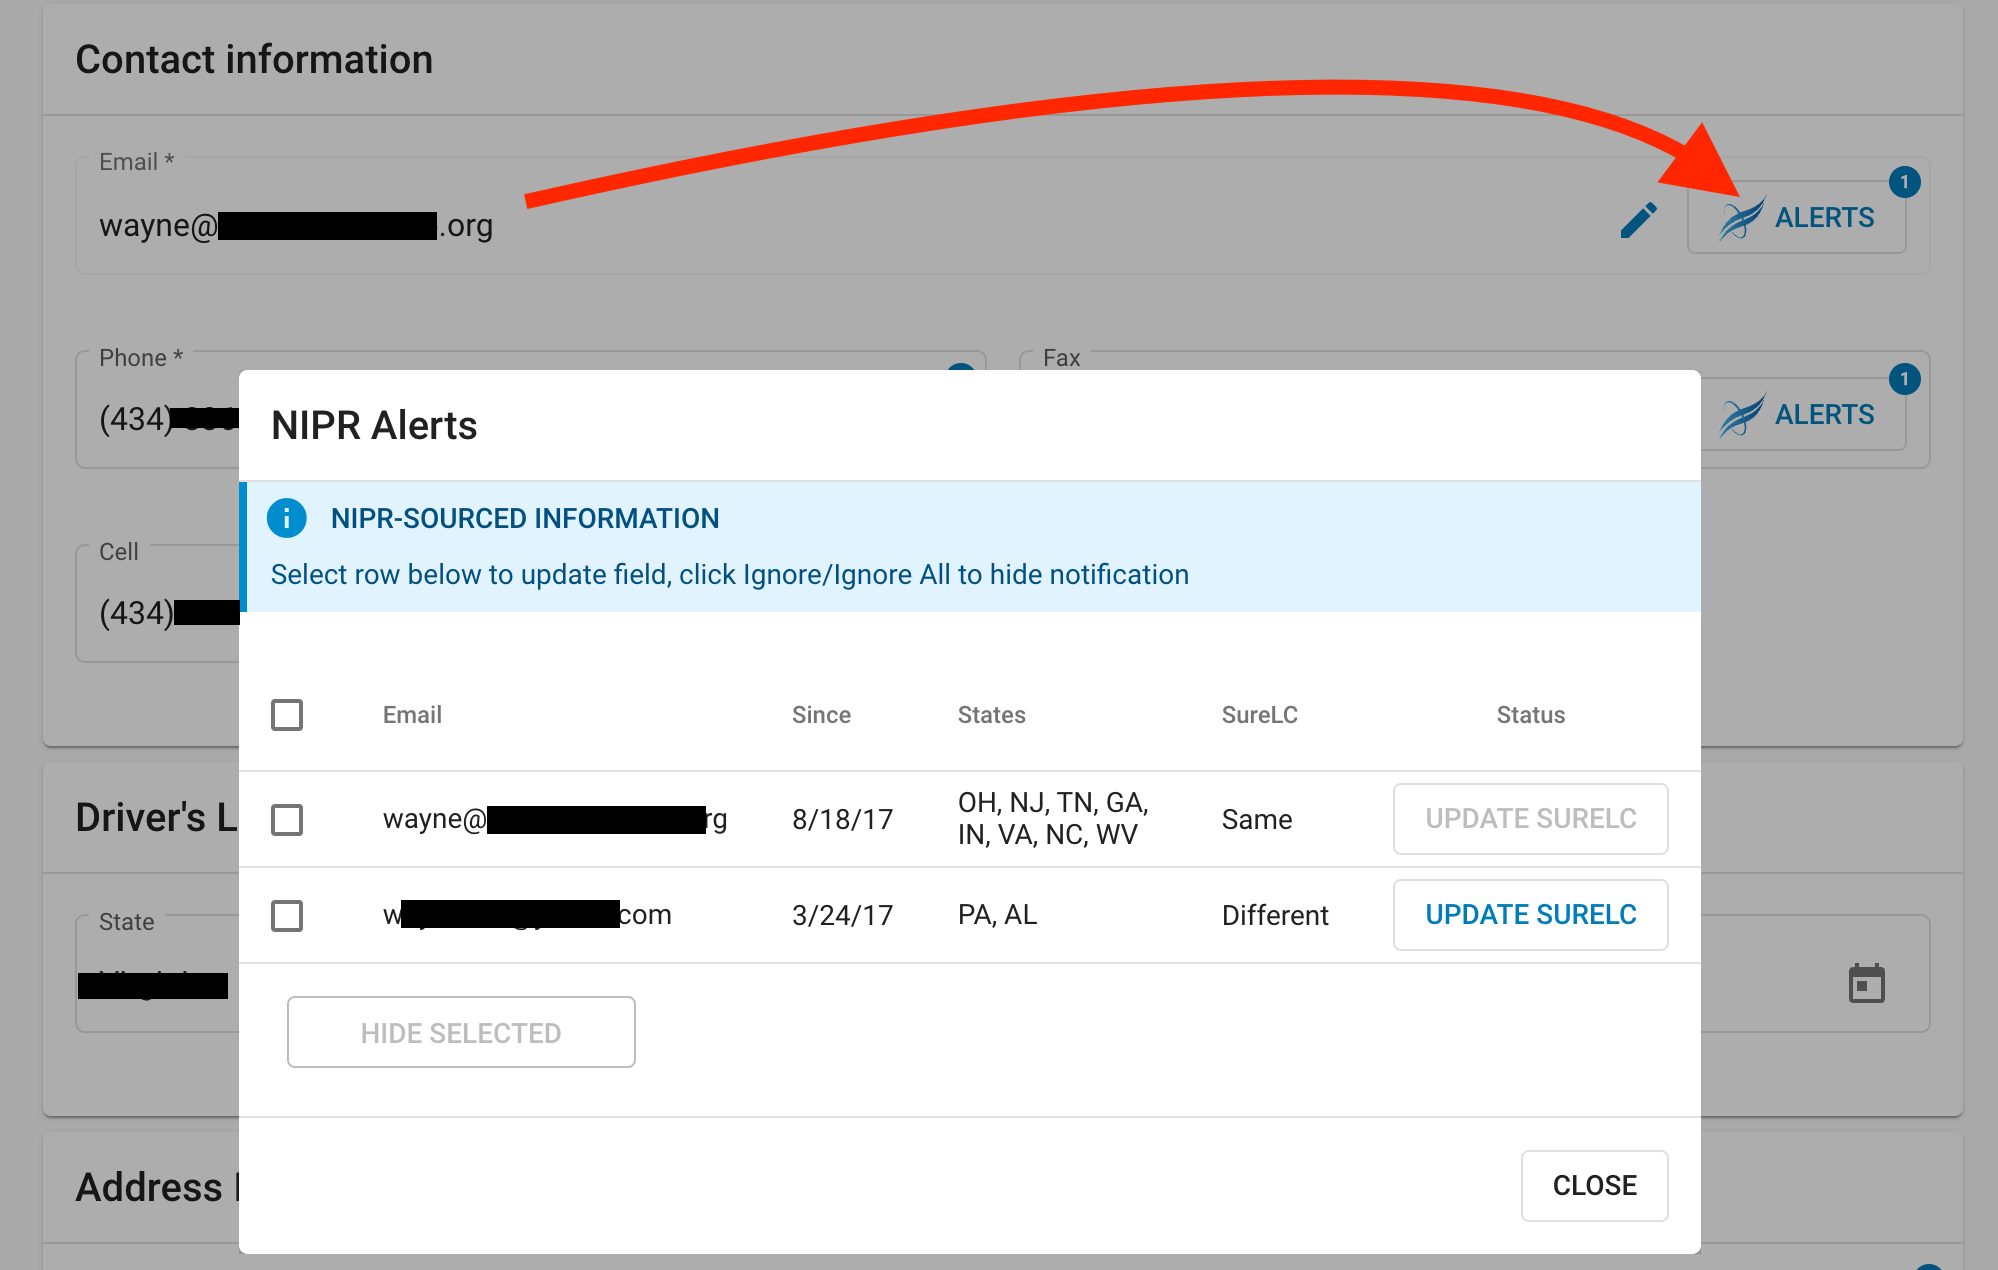Click the notification badge on Email ALERTS
The height and width of the screenshot is (1270, 1998).
(x=1904, y=182)
